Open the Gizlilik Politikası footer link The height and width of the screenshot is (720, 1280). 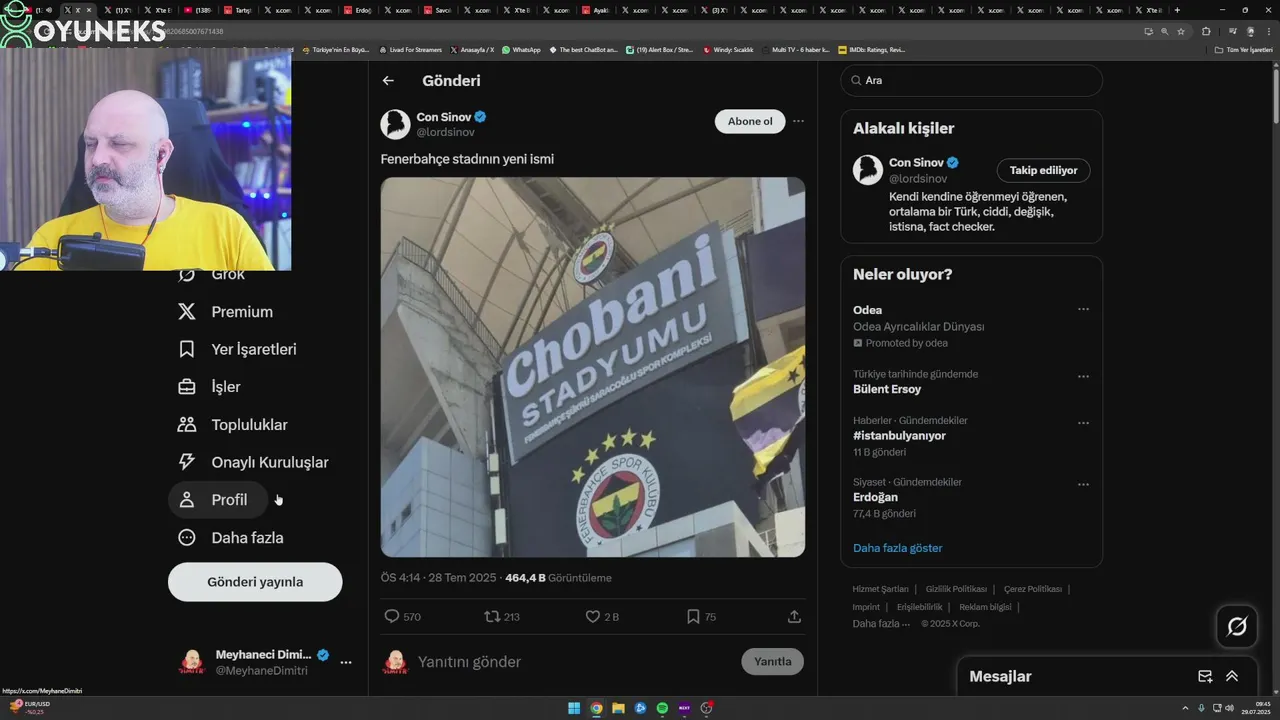(956, 589)
